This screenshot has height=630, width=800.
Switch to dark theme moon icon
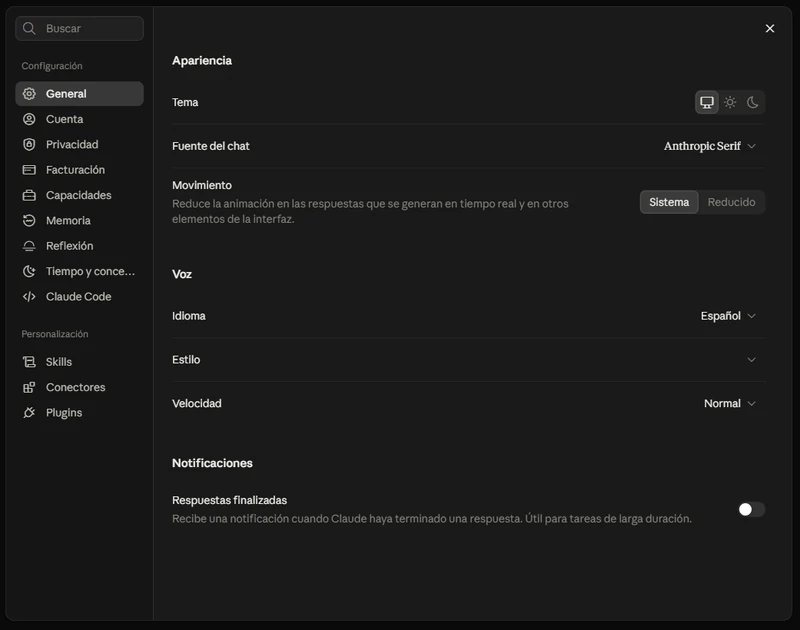coord(753,103)
